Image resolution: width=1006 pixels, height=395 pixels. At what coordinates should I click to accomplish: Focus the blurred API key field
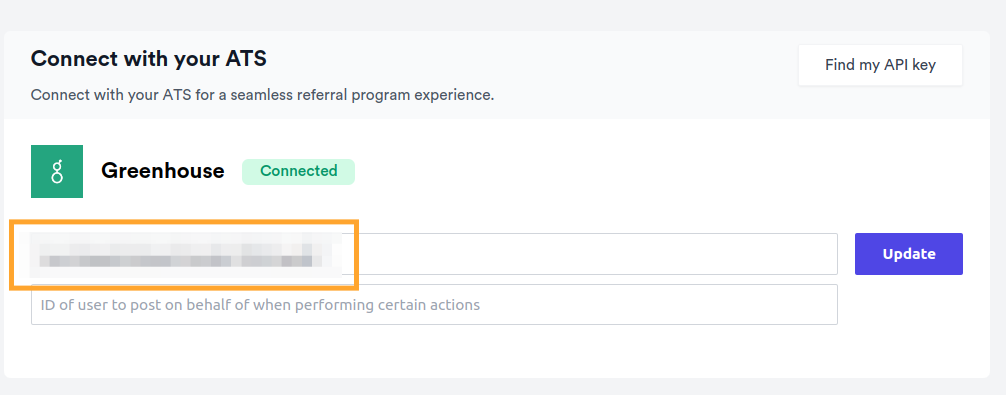point(434,254)
